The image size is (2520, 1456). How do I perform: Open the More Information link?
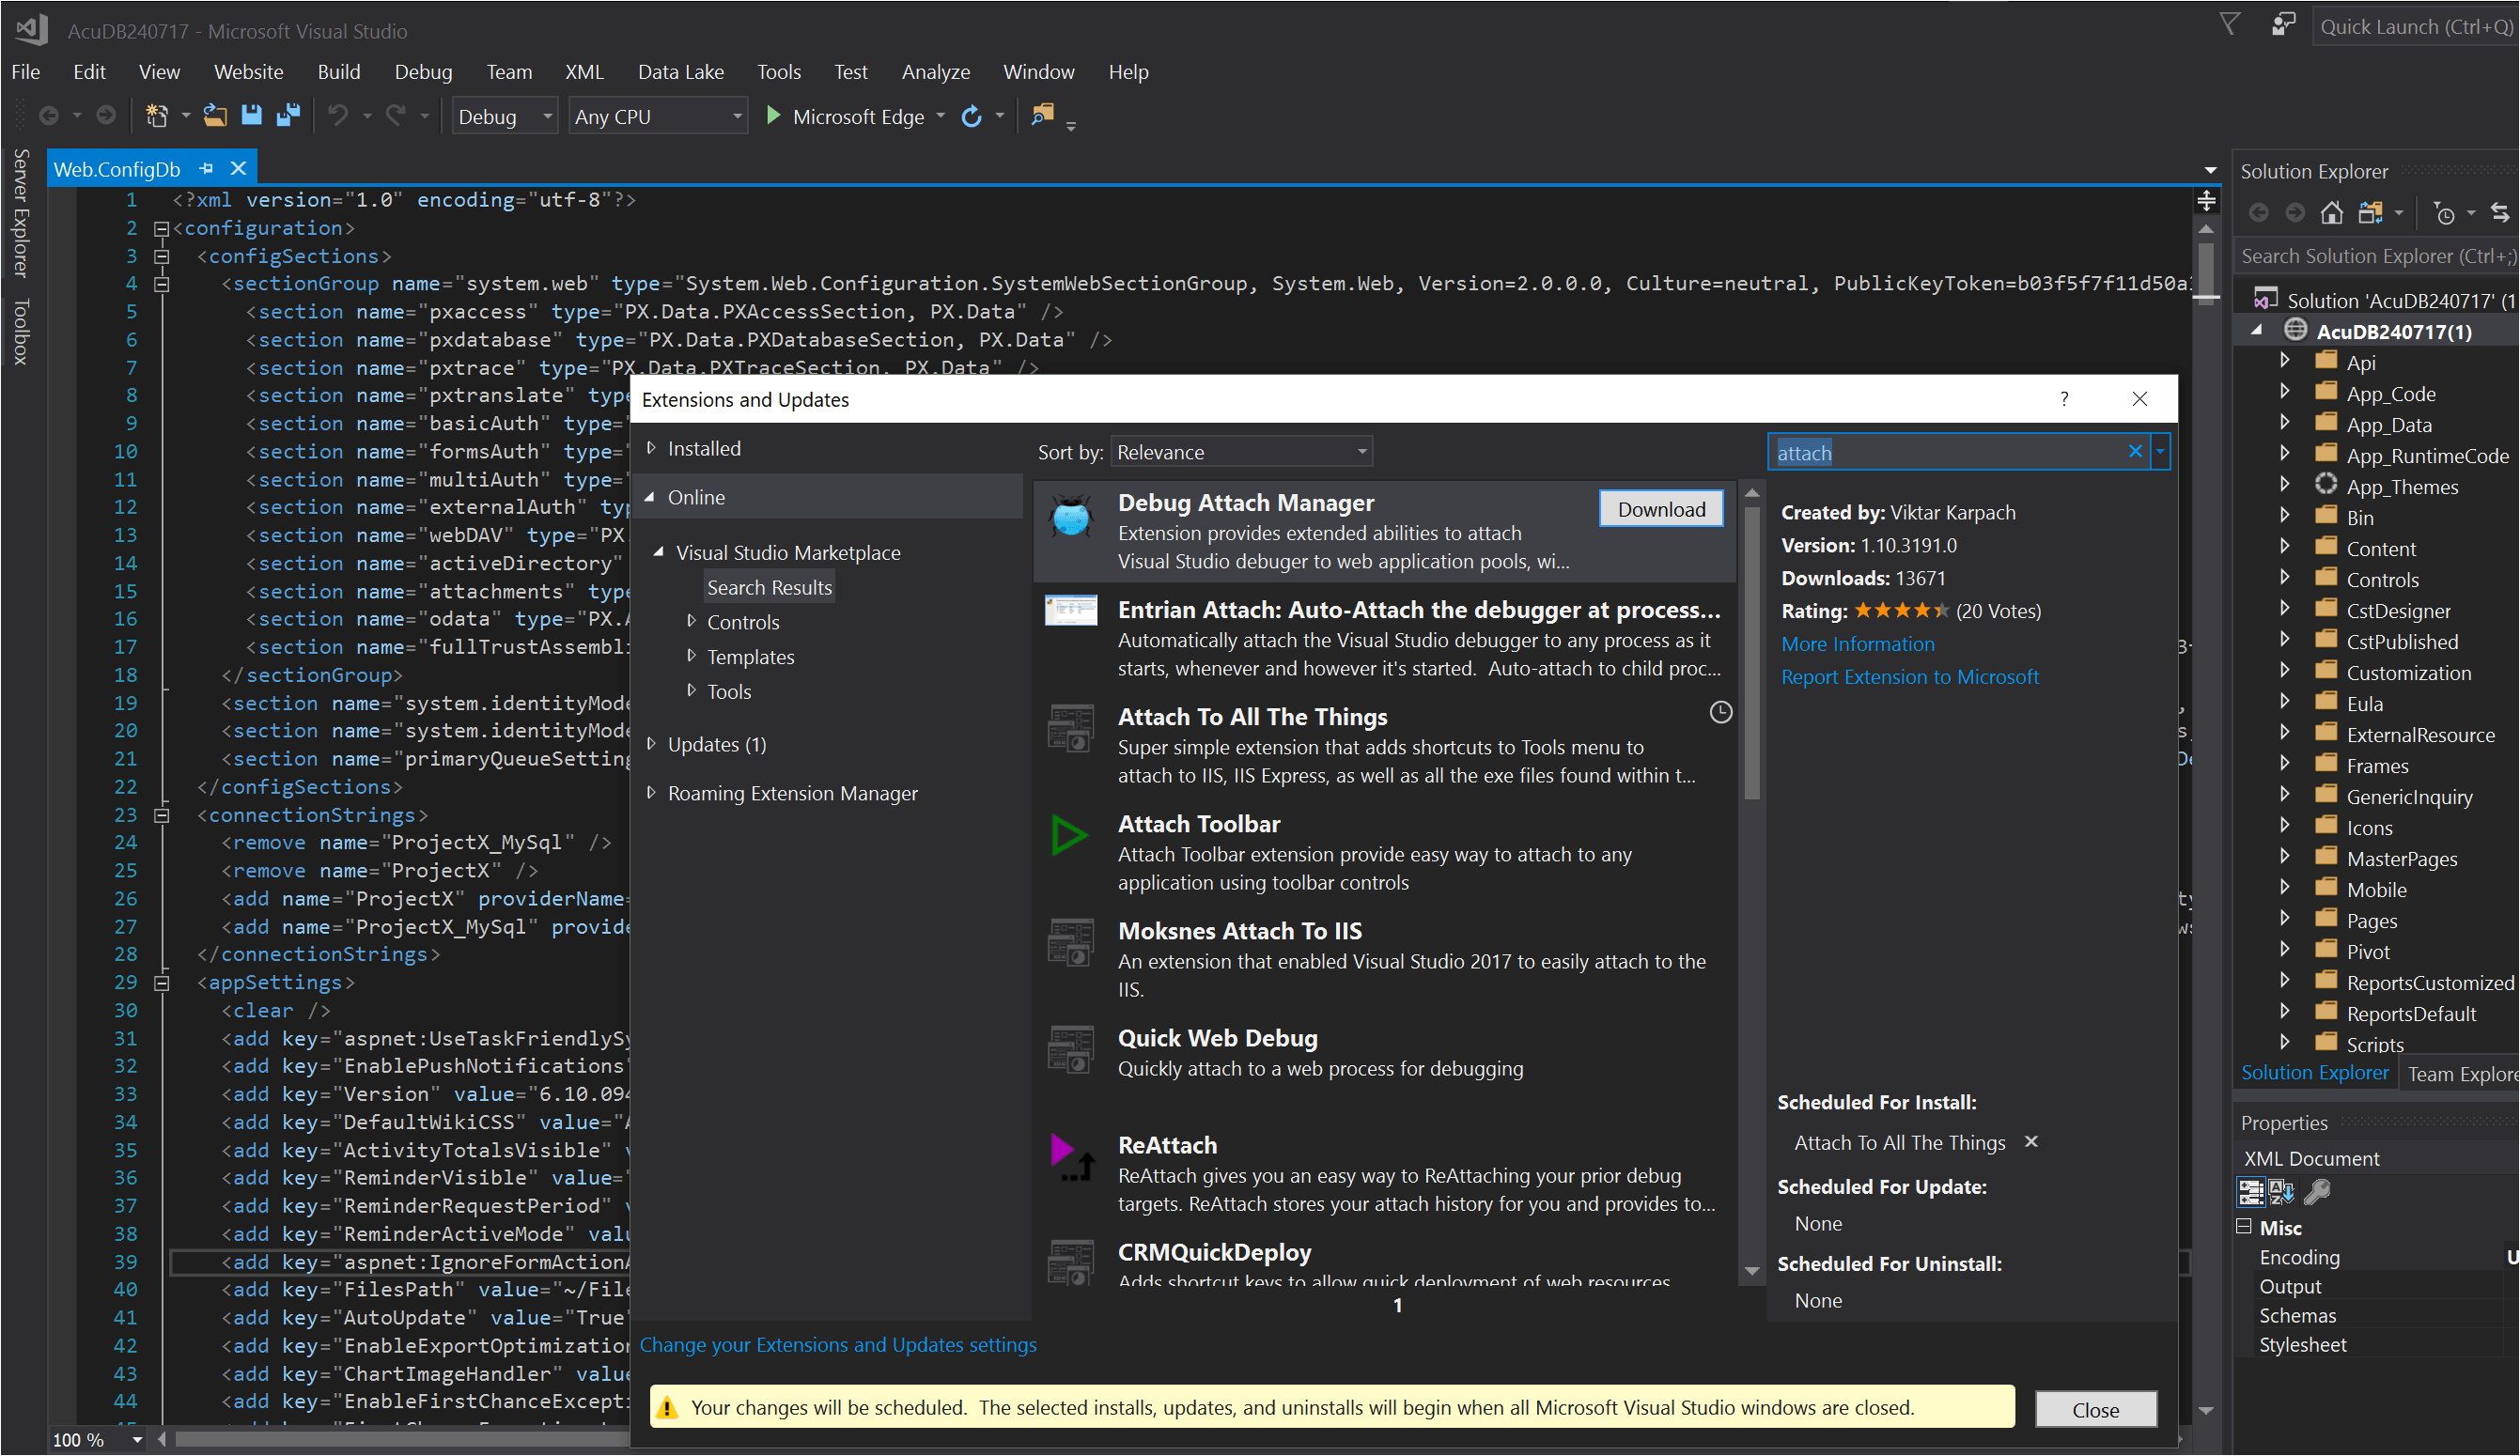click(x=1858, y=644)
